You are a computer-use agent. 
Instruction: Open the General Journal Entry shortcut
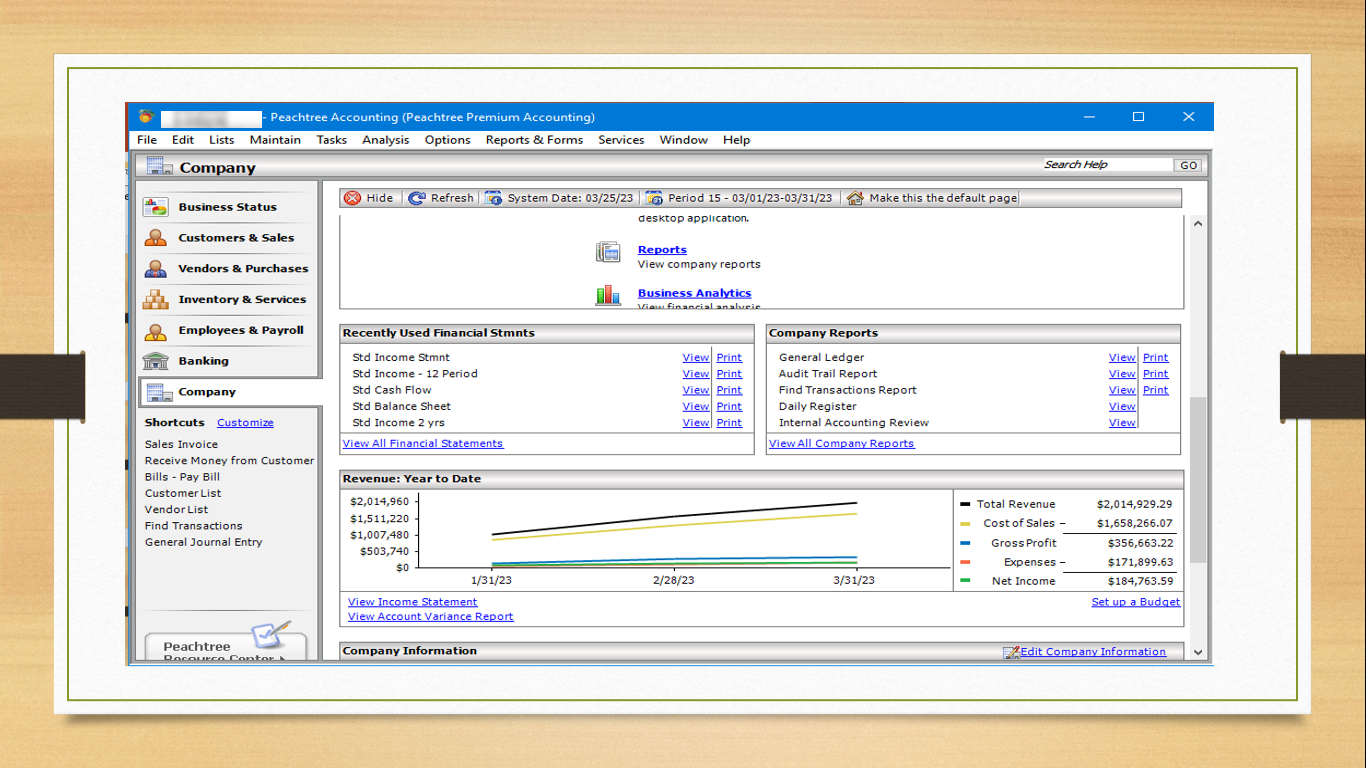pos(204,542)
